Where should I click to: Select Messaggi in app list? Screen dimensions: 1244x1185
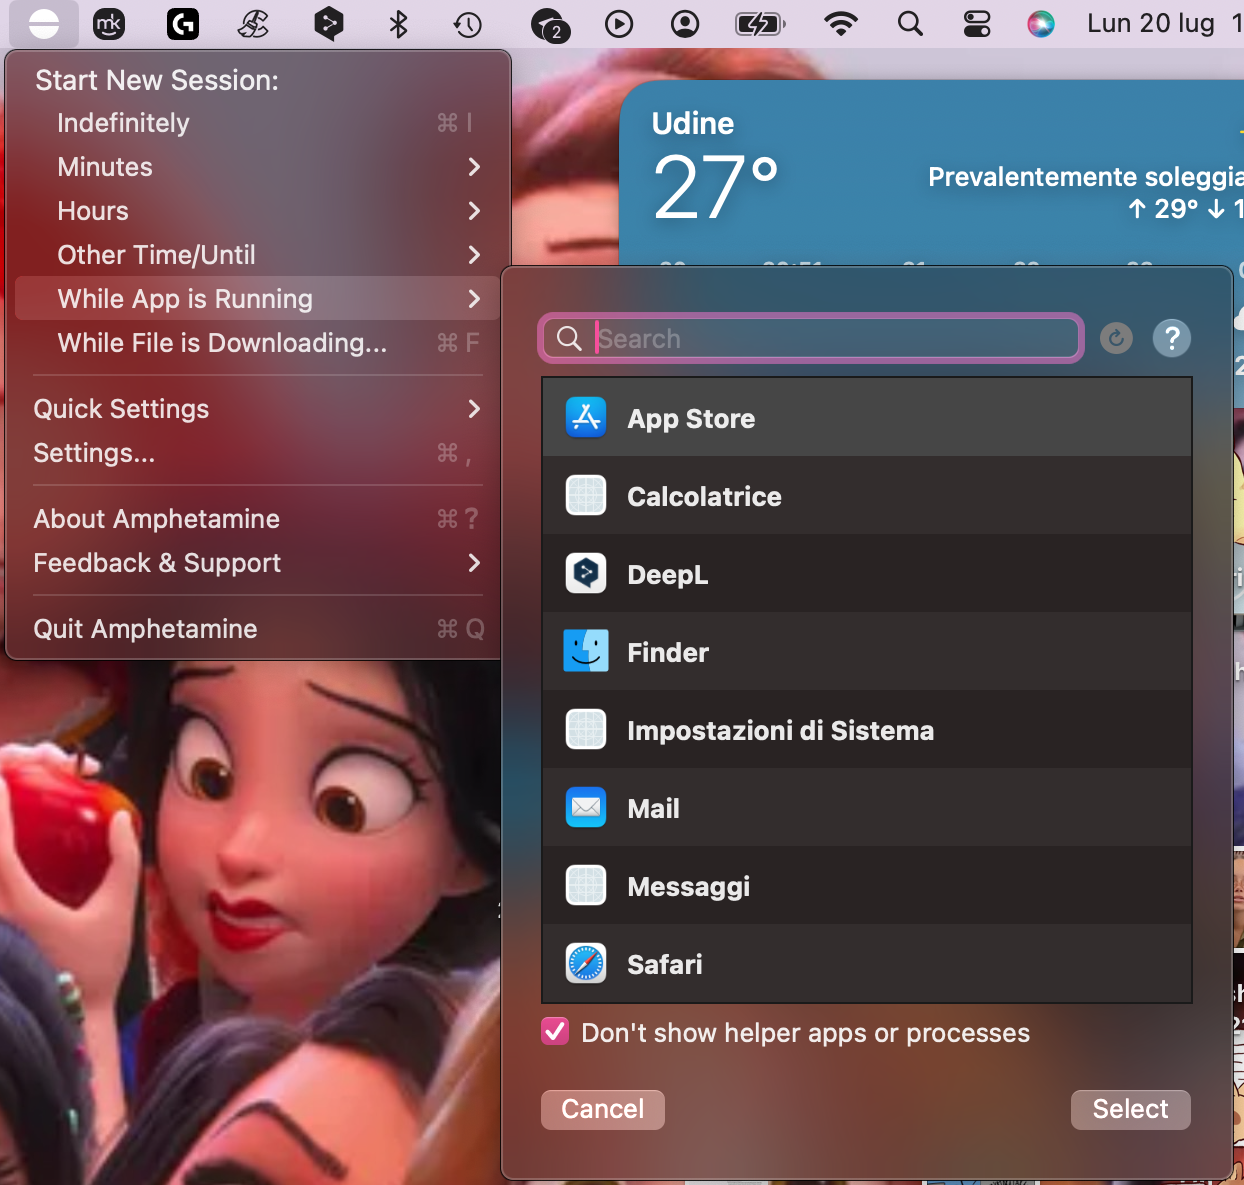click(867, 886)
